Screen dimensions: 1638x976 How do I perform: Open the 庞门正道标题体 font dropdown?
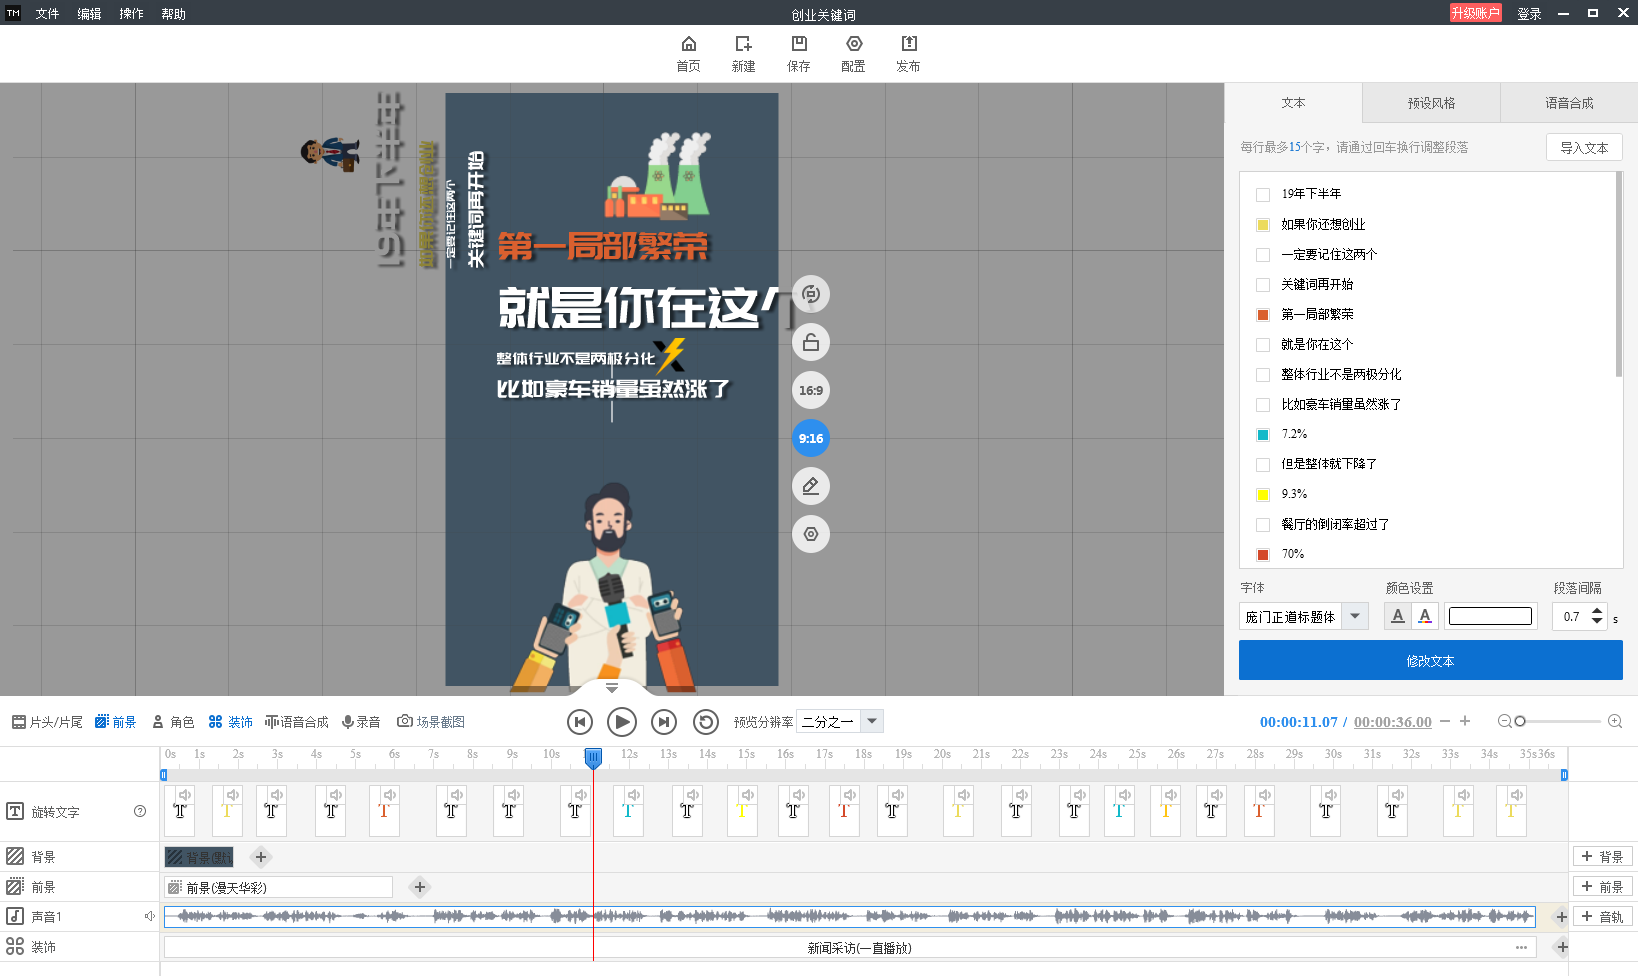tap(1355, 616)
